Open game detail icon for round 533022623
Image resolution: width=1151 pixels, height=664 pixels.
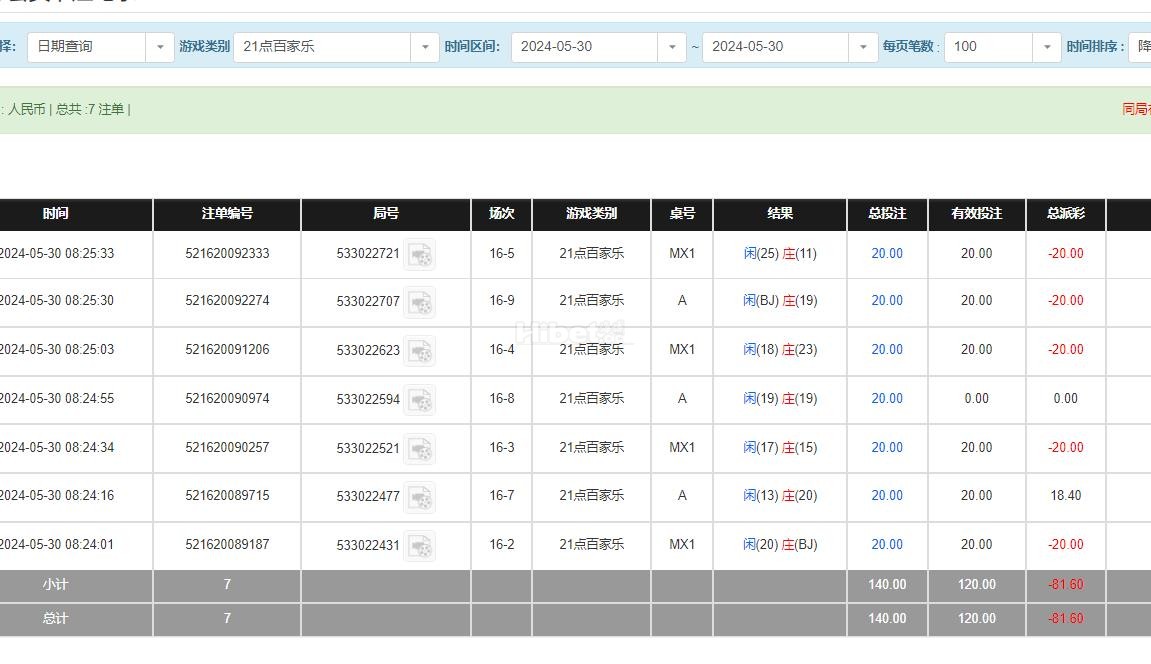pyautogui.click(x=421, y=351)
